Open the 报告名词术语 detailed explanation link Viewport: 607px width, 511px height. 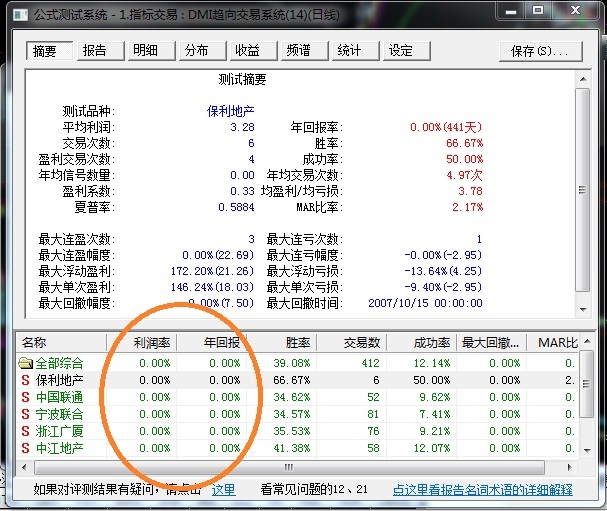tap(482, 490)
